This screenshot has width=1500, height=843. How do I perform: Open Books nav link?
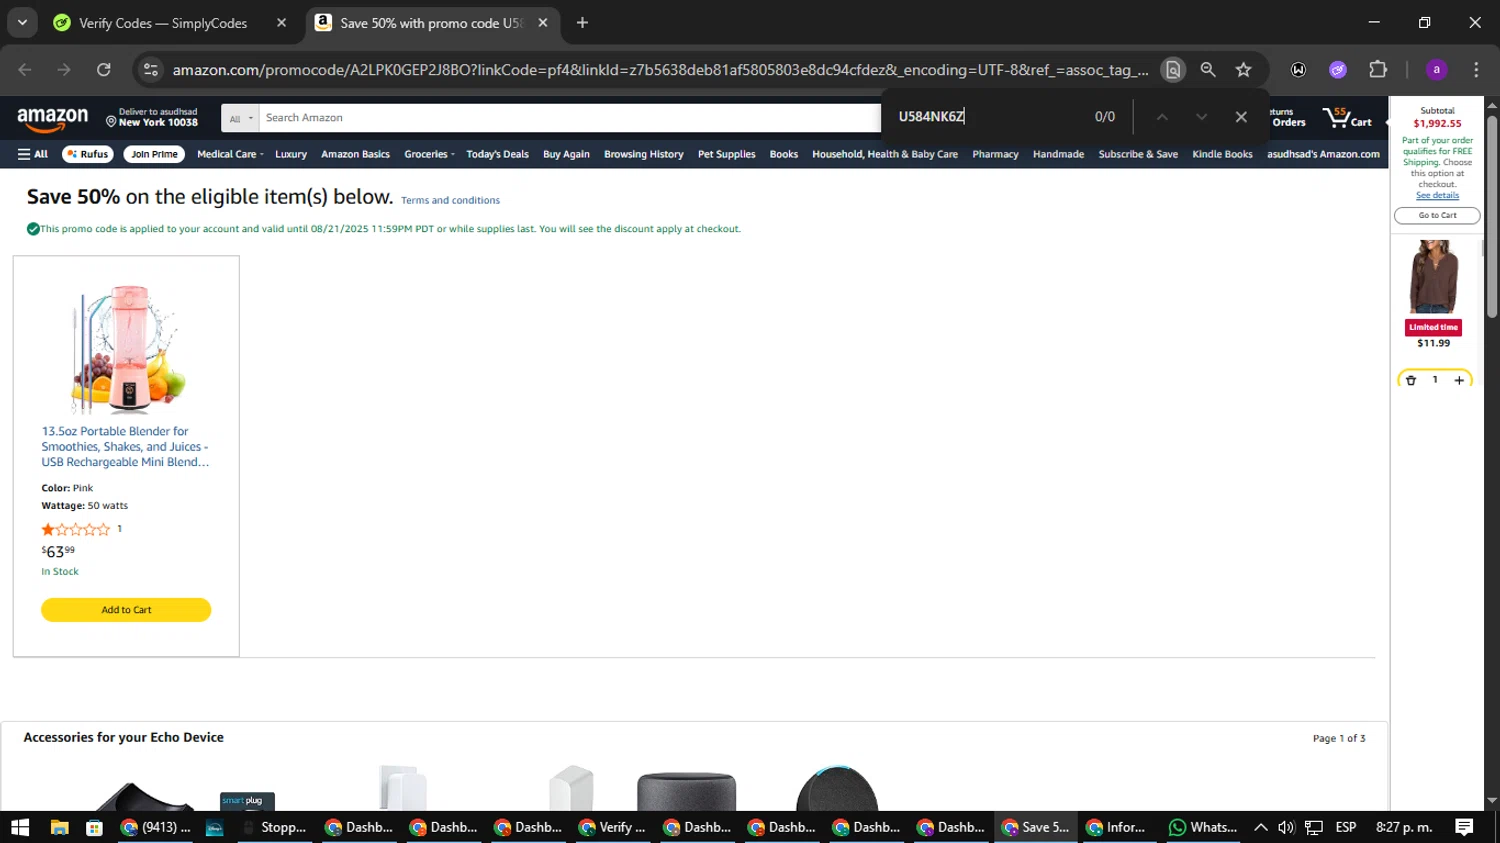pyautogui.click(x=783, y=154)
